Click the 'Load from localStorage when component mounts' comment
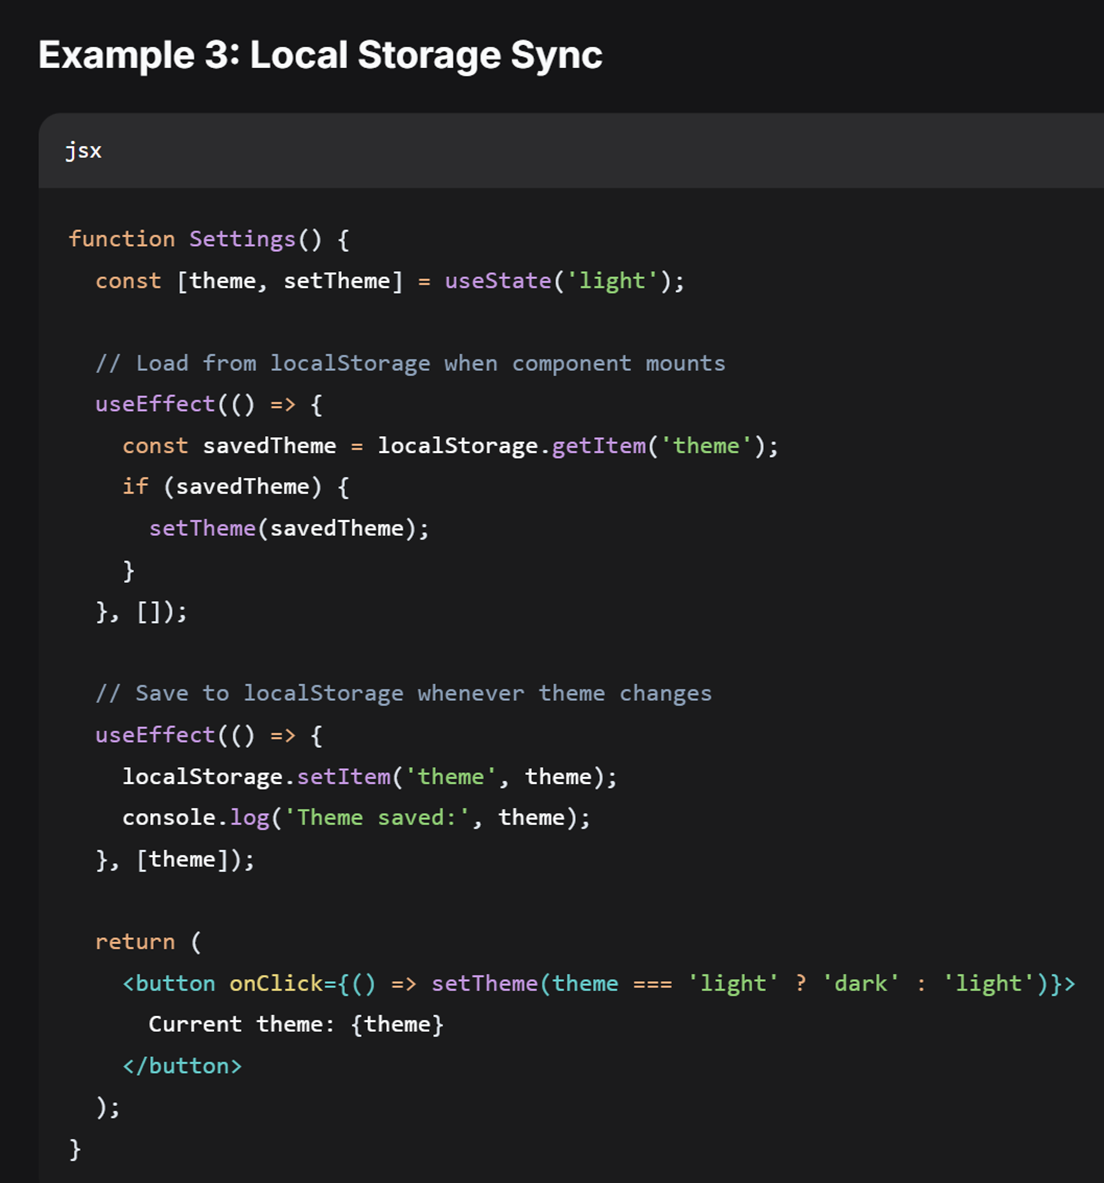The height and width of the screenshot is (1183, 1104). 410,363
